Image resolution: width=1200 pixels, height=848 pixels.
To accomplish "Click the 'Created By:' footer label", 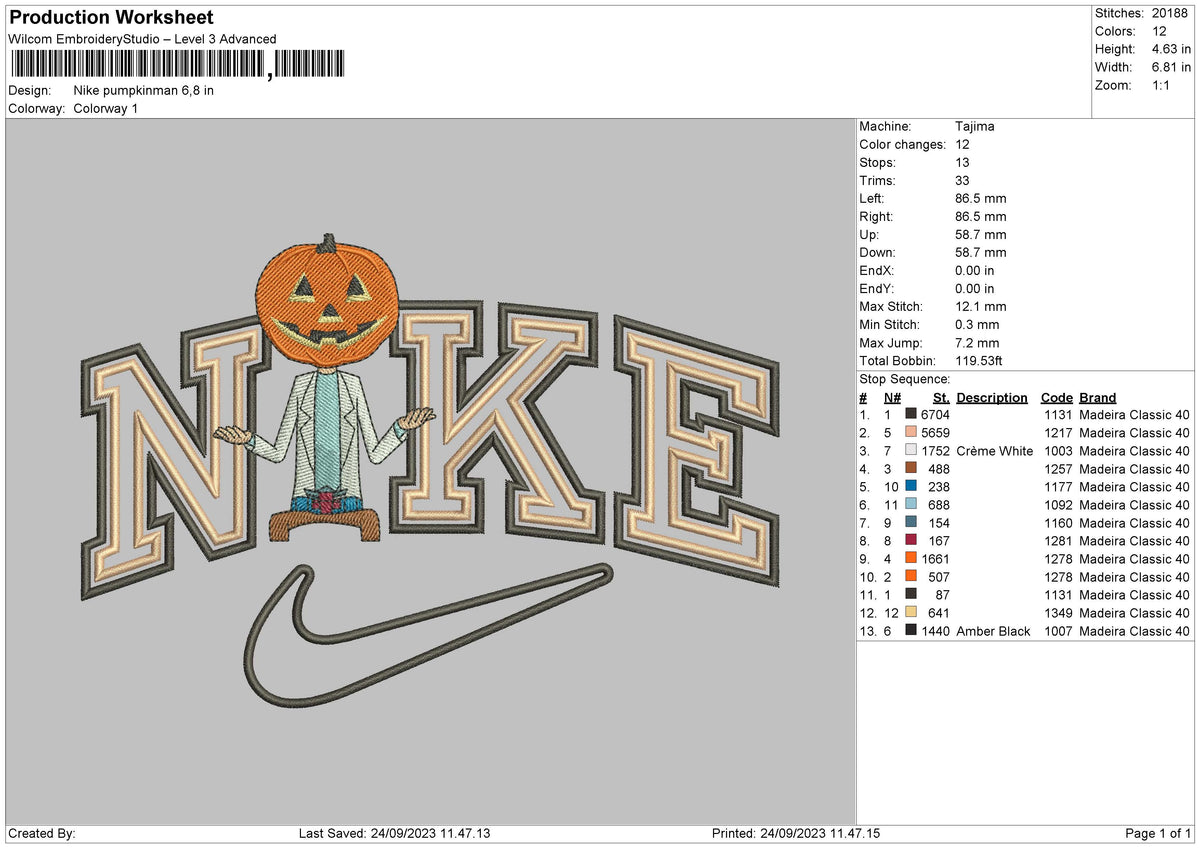I will pyautogui.click(x=42, y=833).
